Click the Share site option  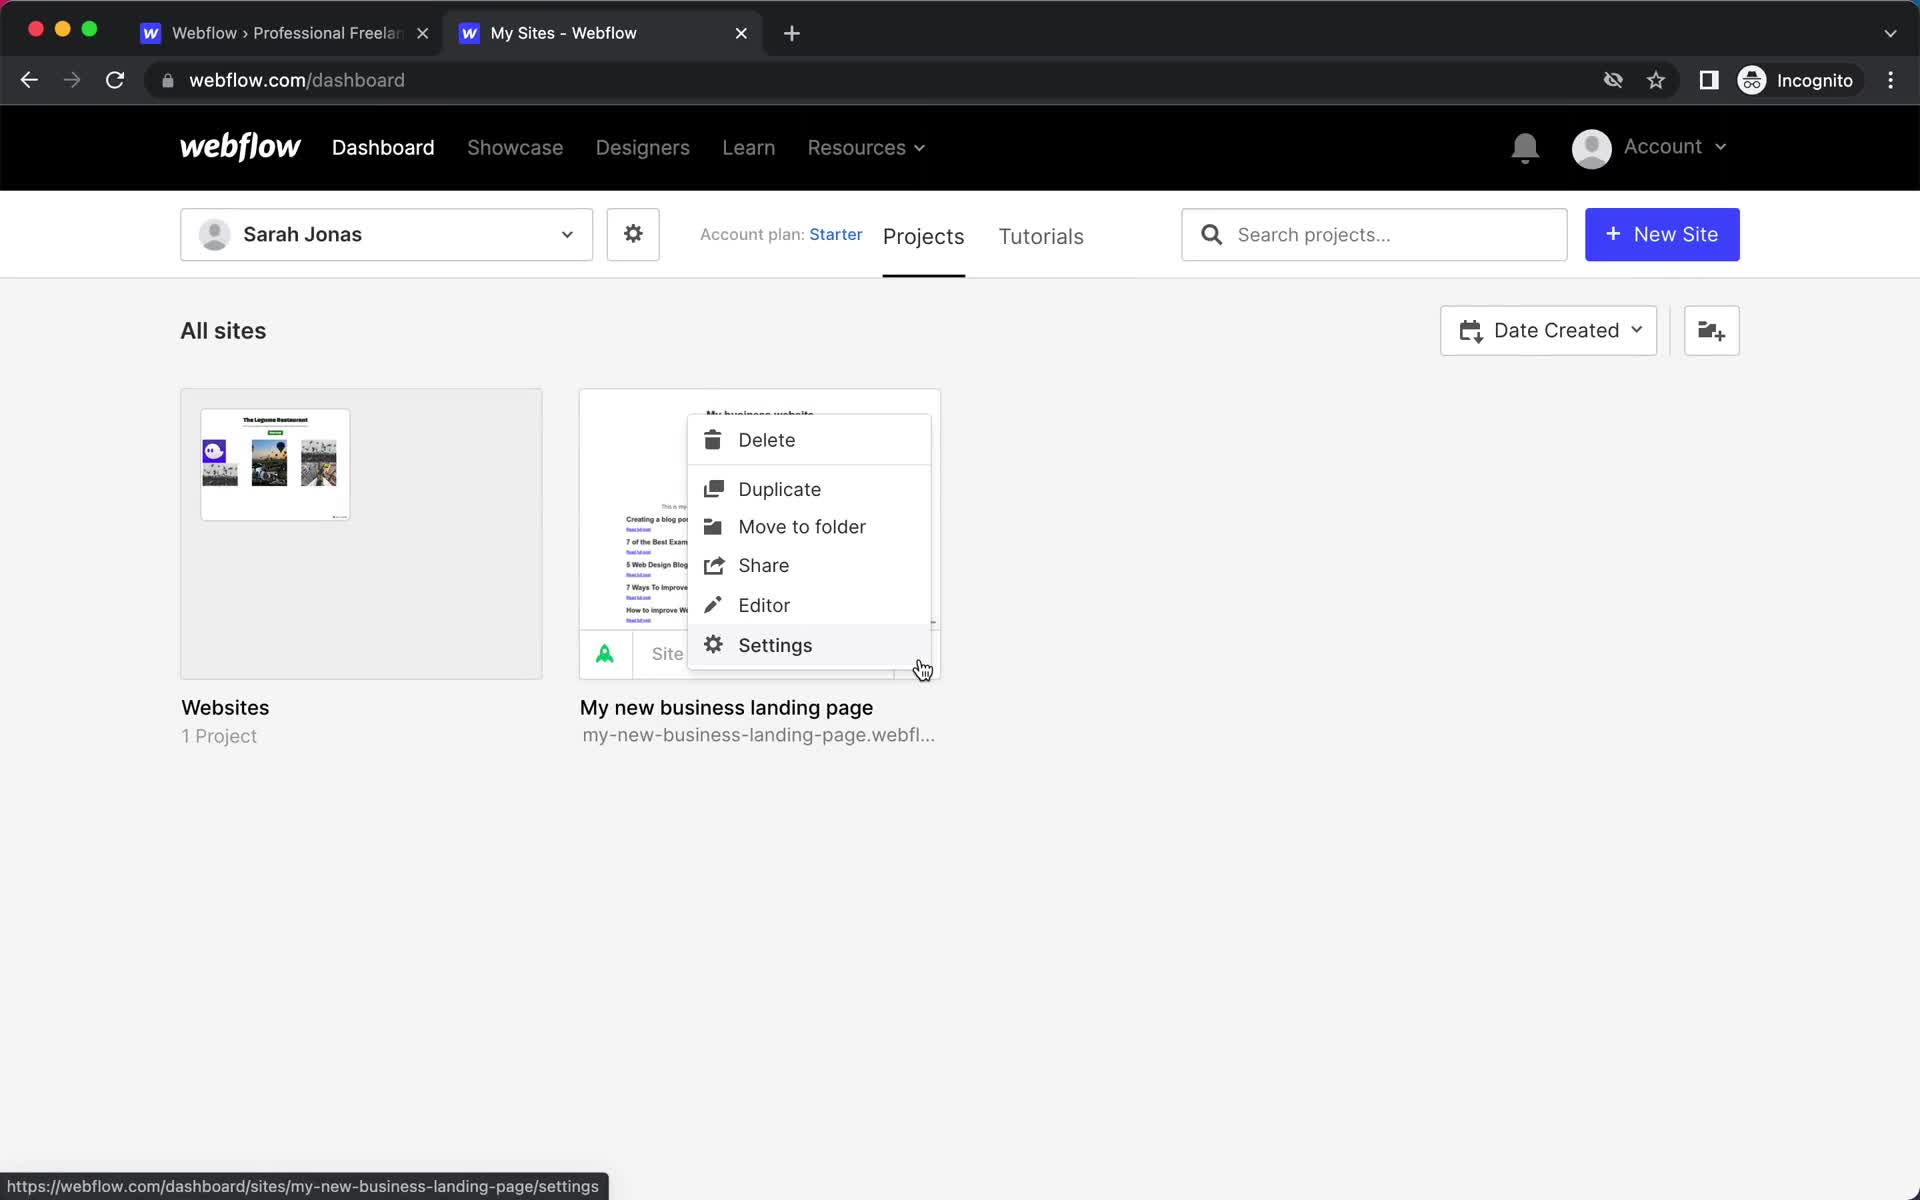coord(763,564)
